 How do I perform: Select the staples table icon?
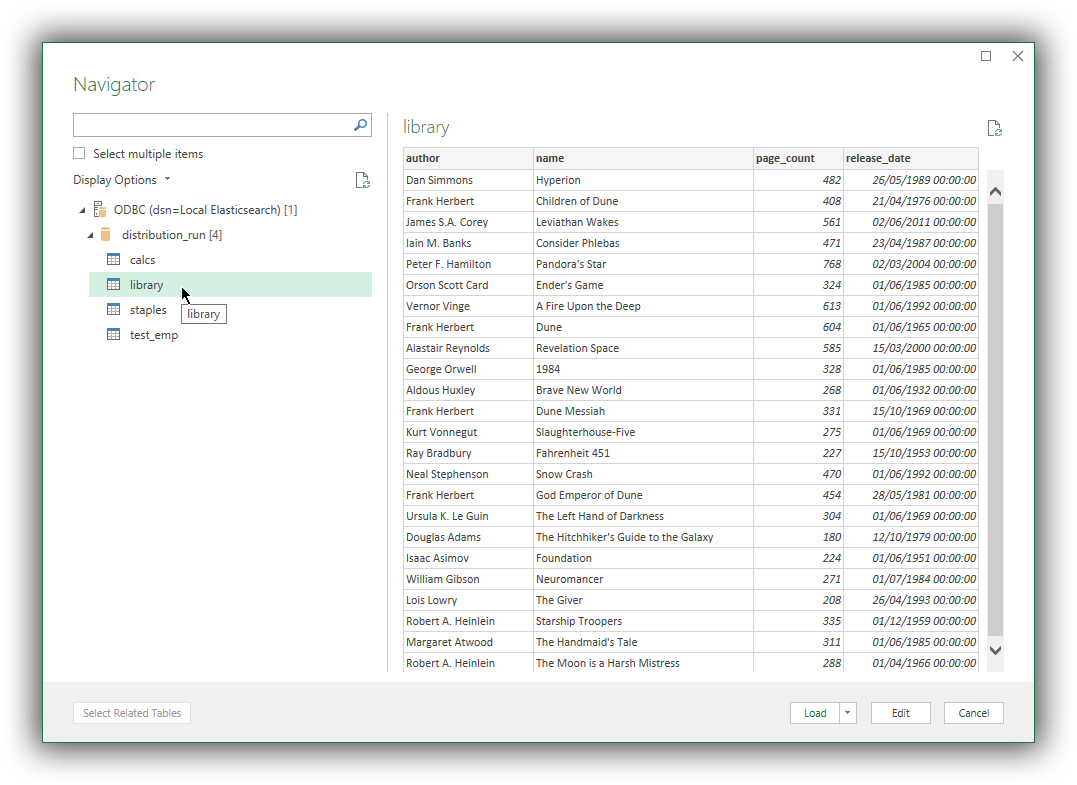click(113, 309)
